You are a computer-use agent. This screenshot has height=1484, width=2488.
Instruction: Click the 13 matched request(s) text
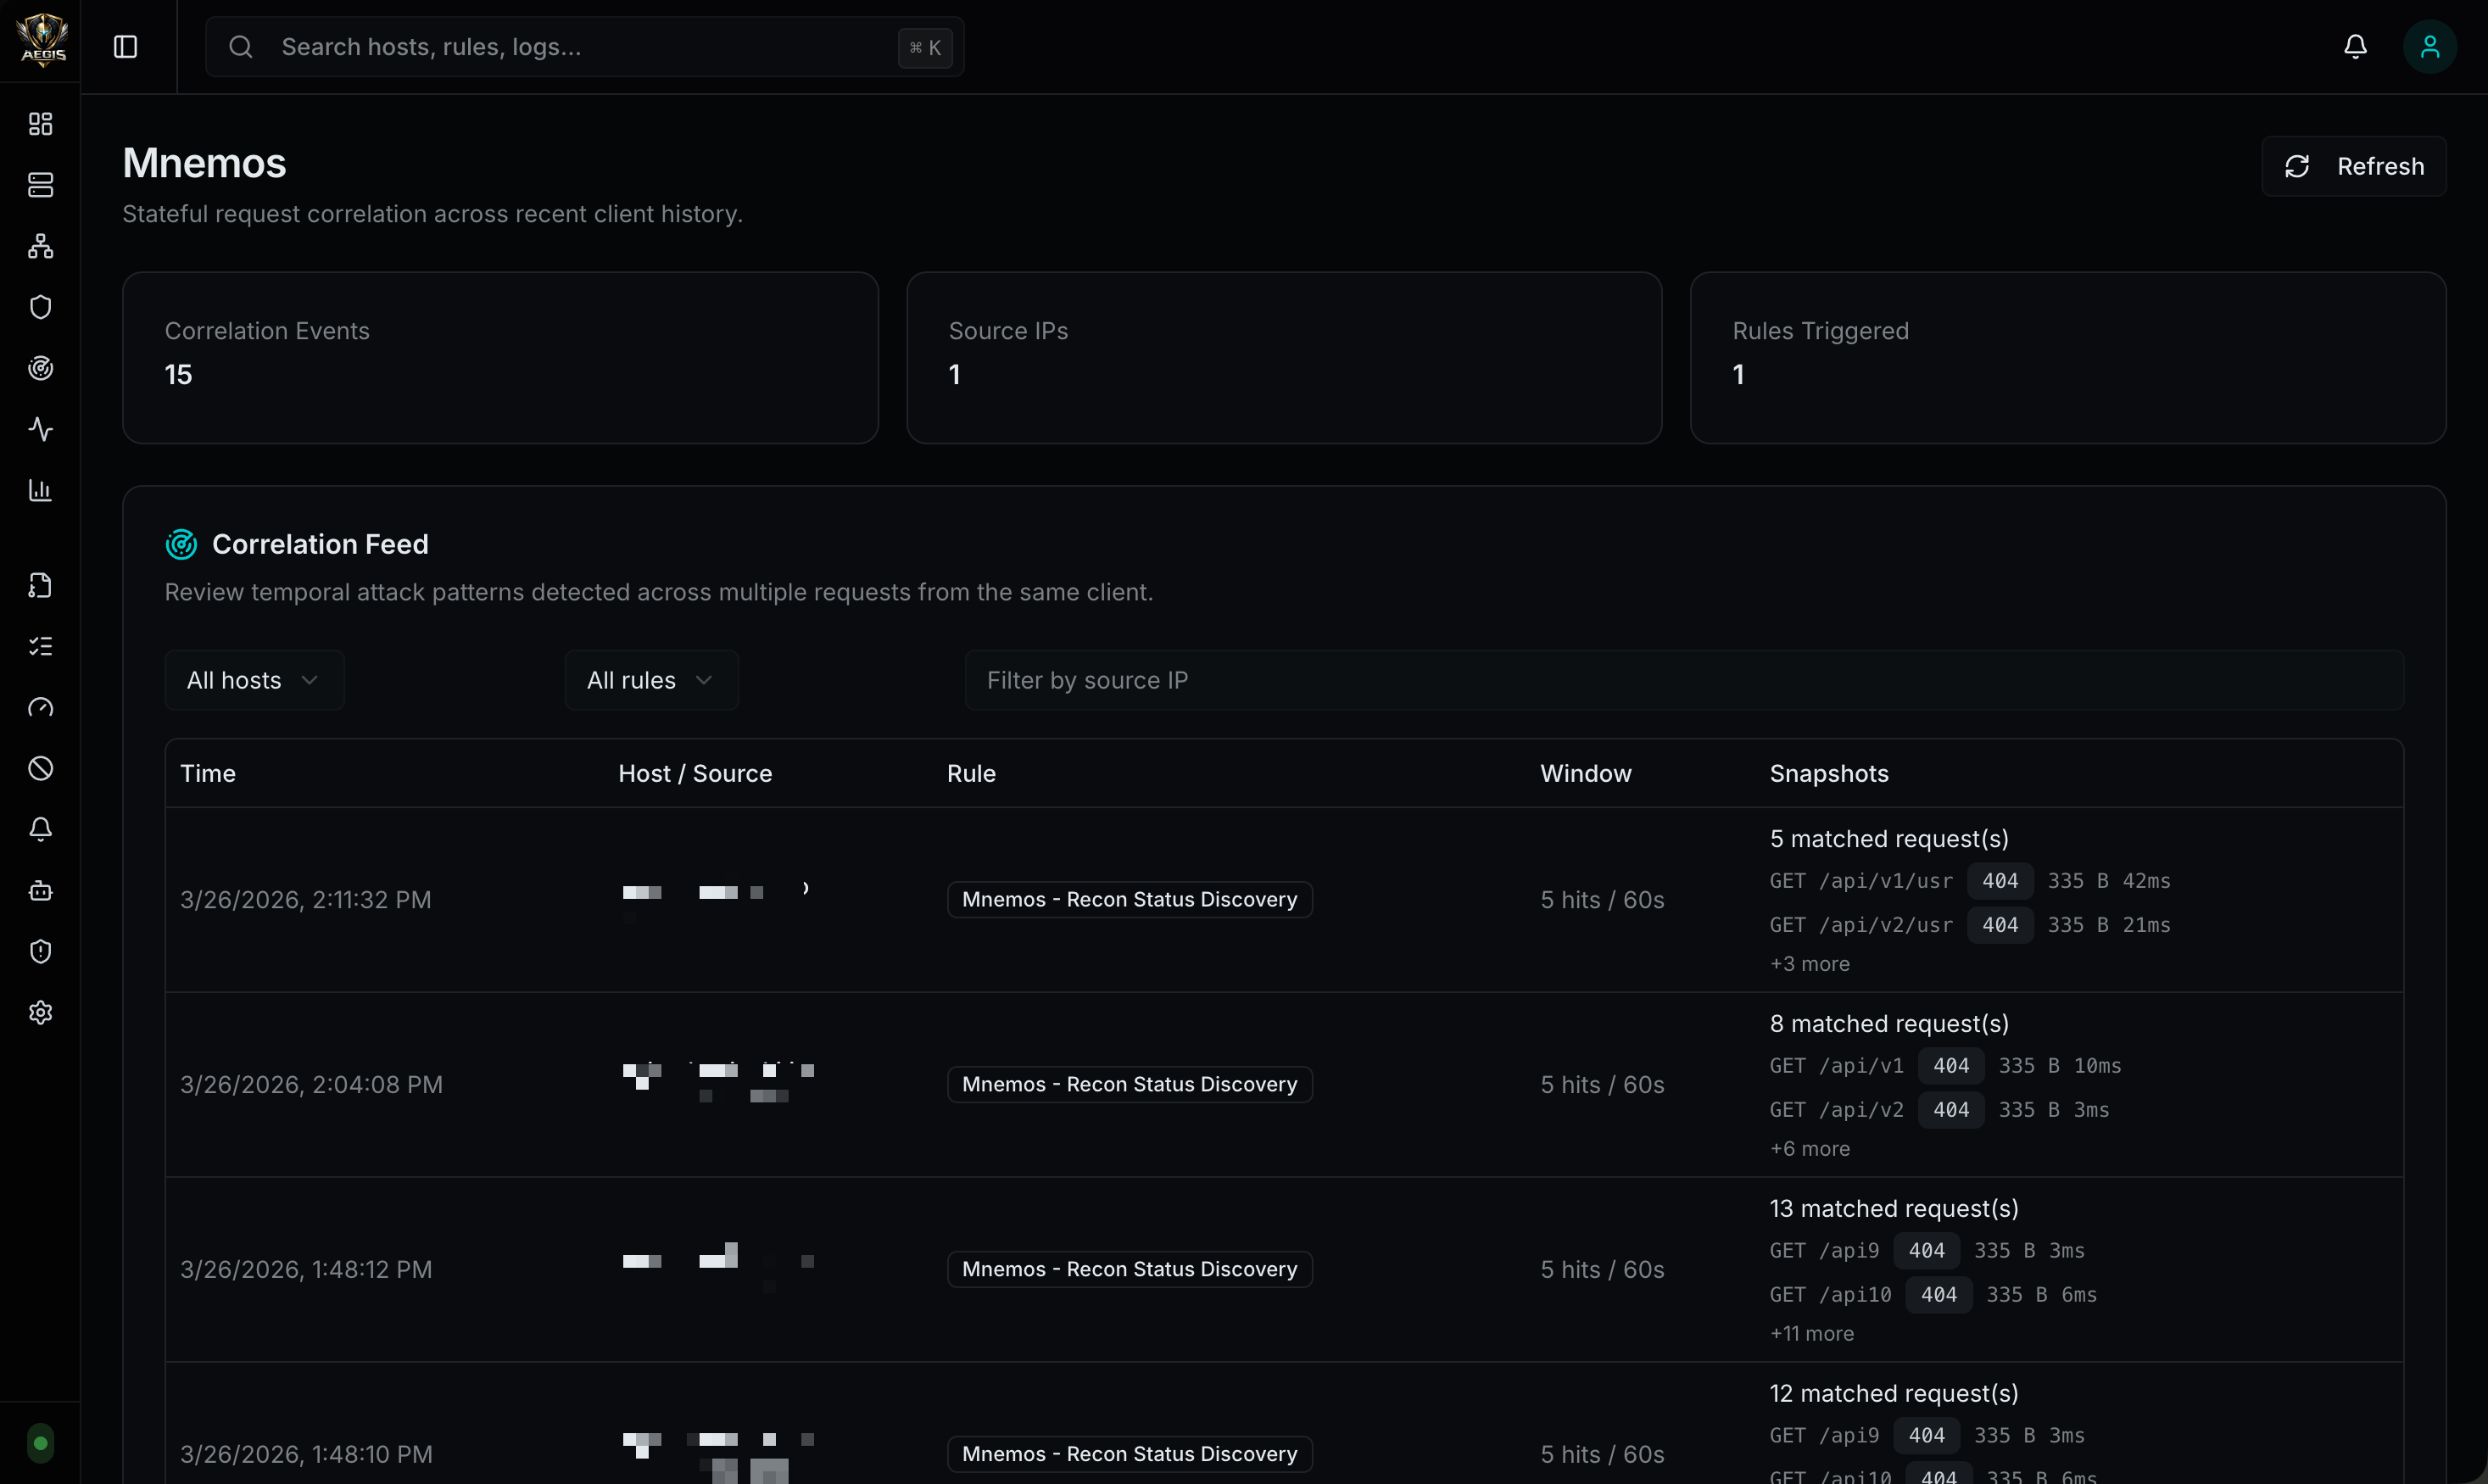1894,1209
